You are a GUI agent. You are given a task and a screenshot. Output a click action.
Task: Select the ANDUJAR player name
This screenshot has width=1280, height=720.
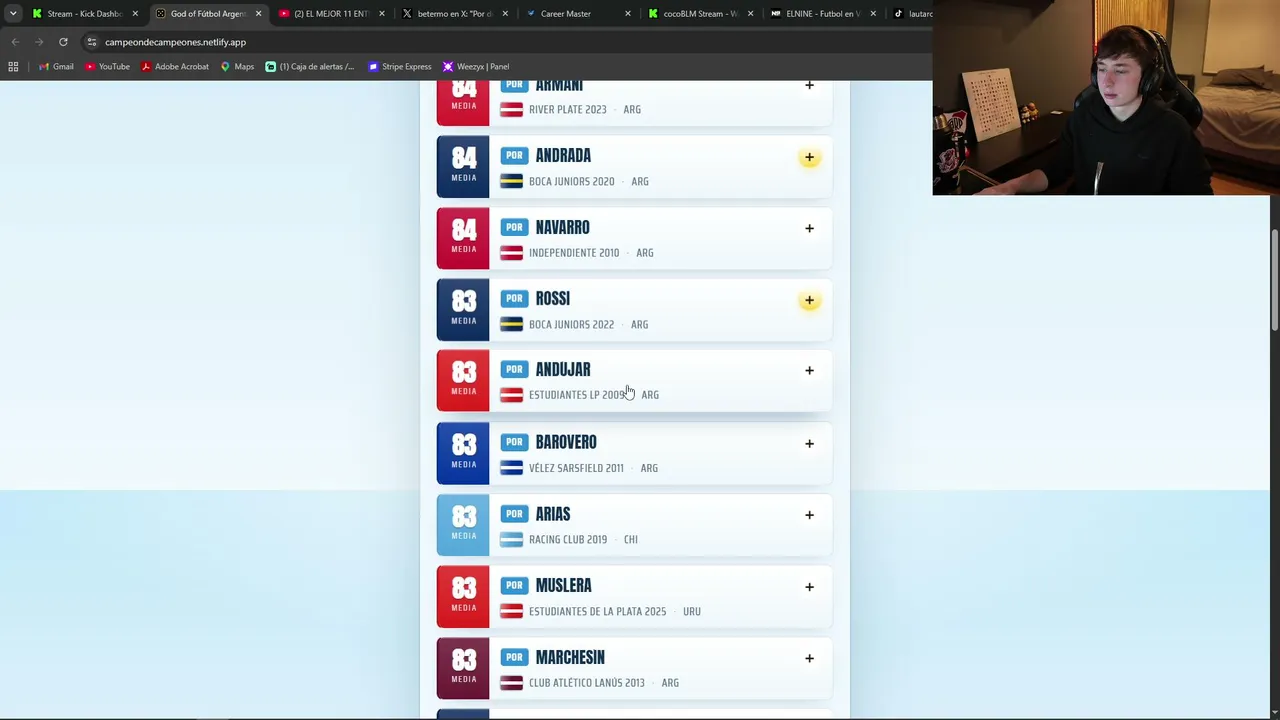coord(563,369)
